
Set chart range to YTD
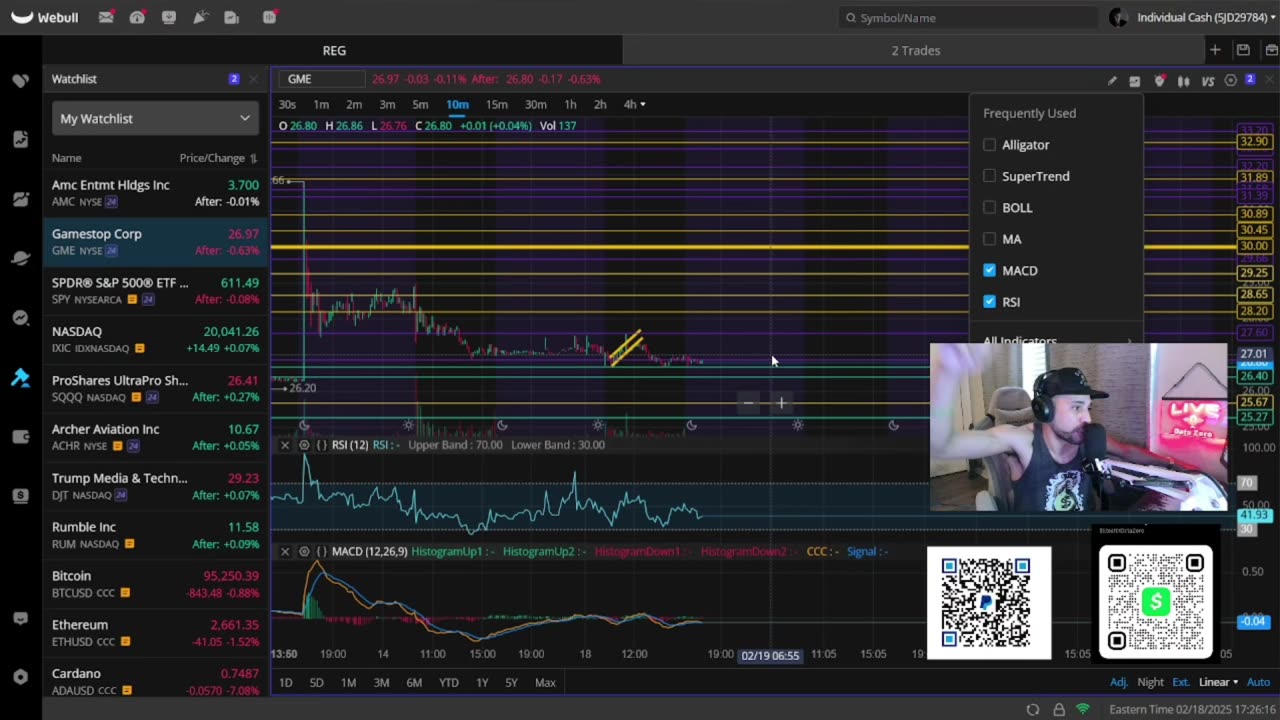(448, 682)
